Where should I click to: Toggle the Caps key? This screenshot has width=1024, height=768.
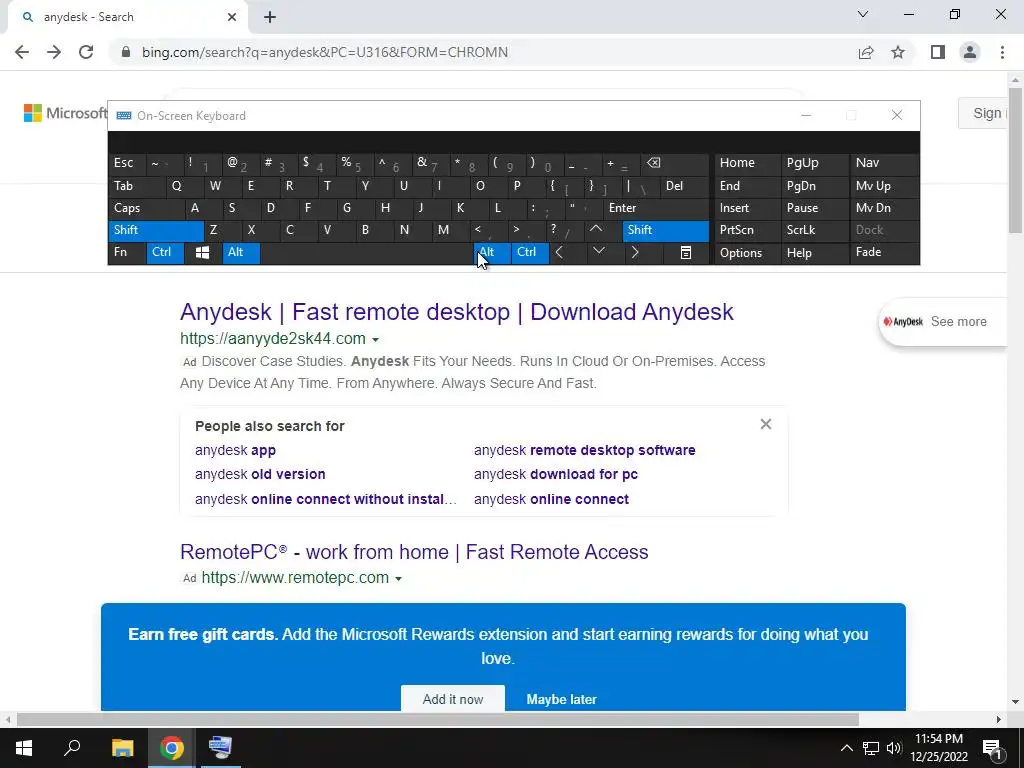coord(146,208)
